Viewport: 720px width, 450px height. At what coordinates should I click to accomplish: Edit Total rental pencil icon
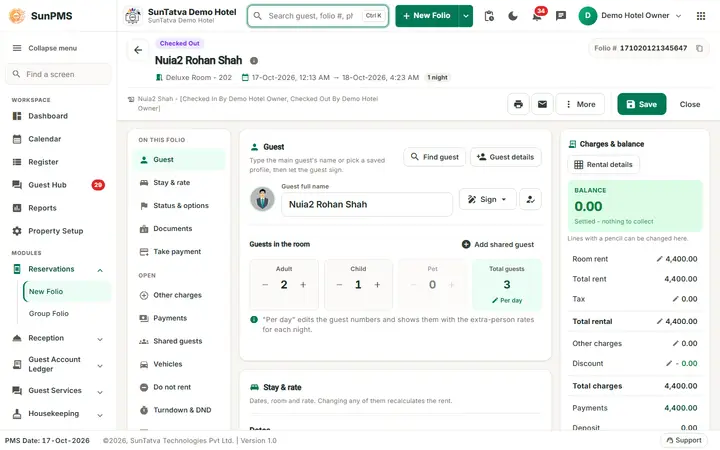[659, 321]
